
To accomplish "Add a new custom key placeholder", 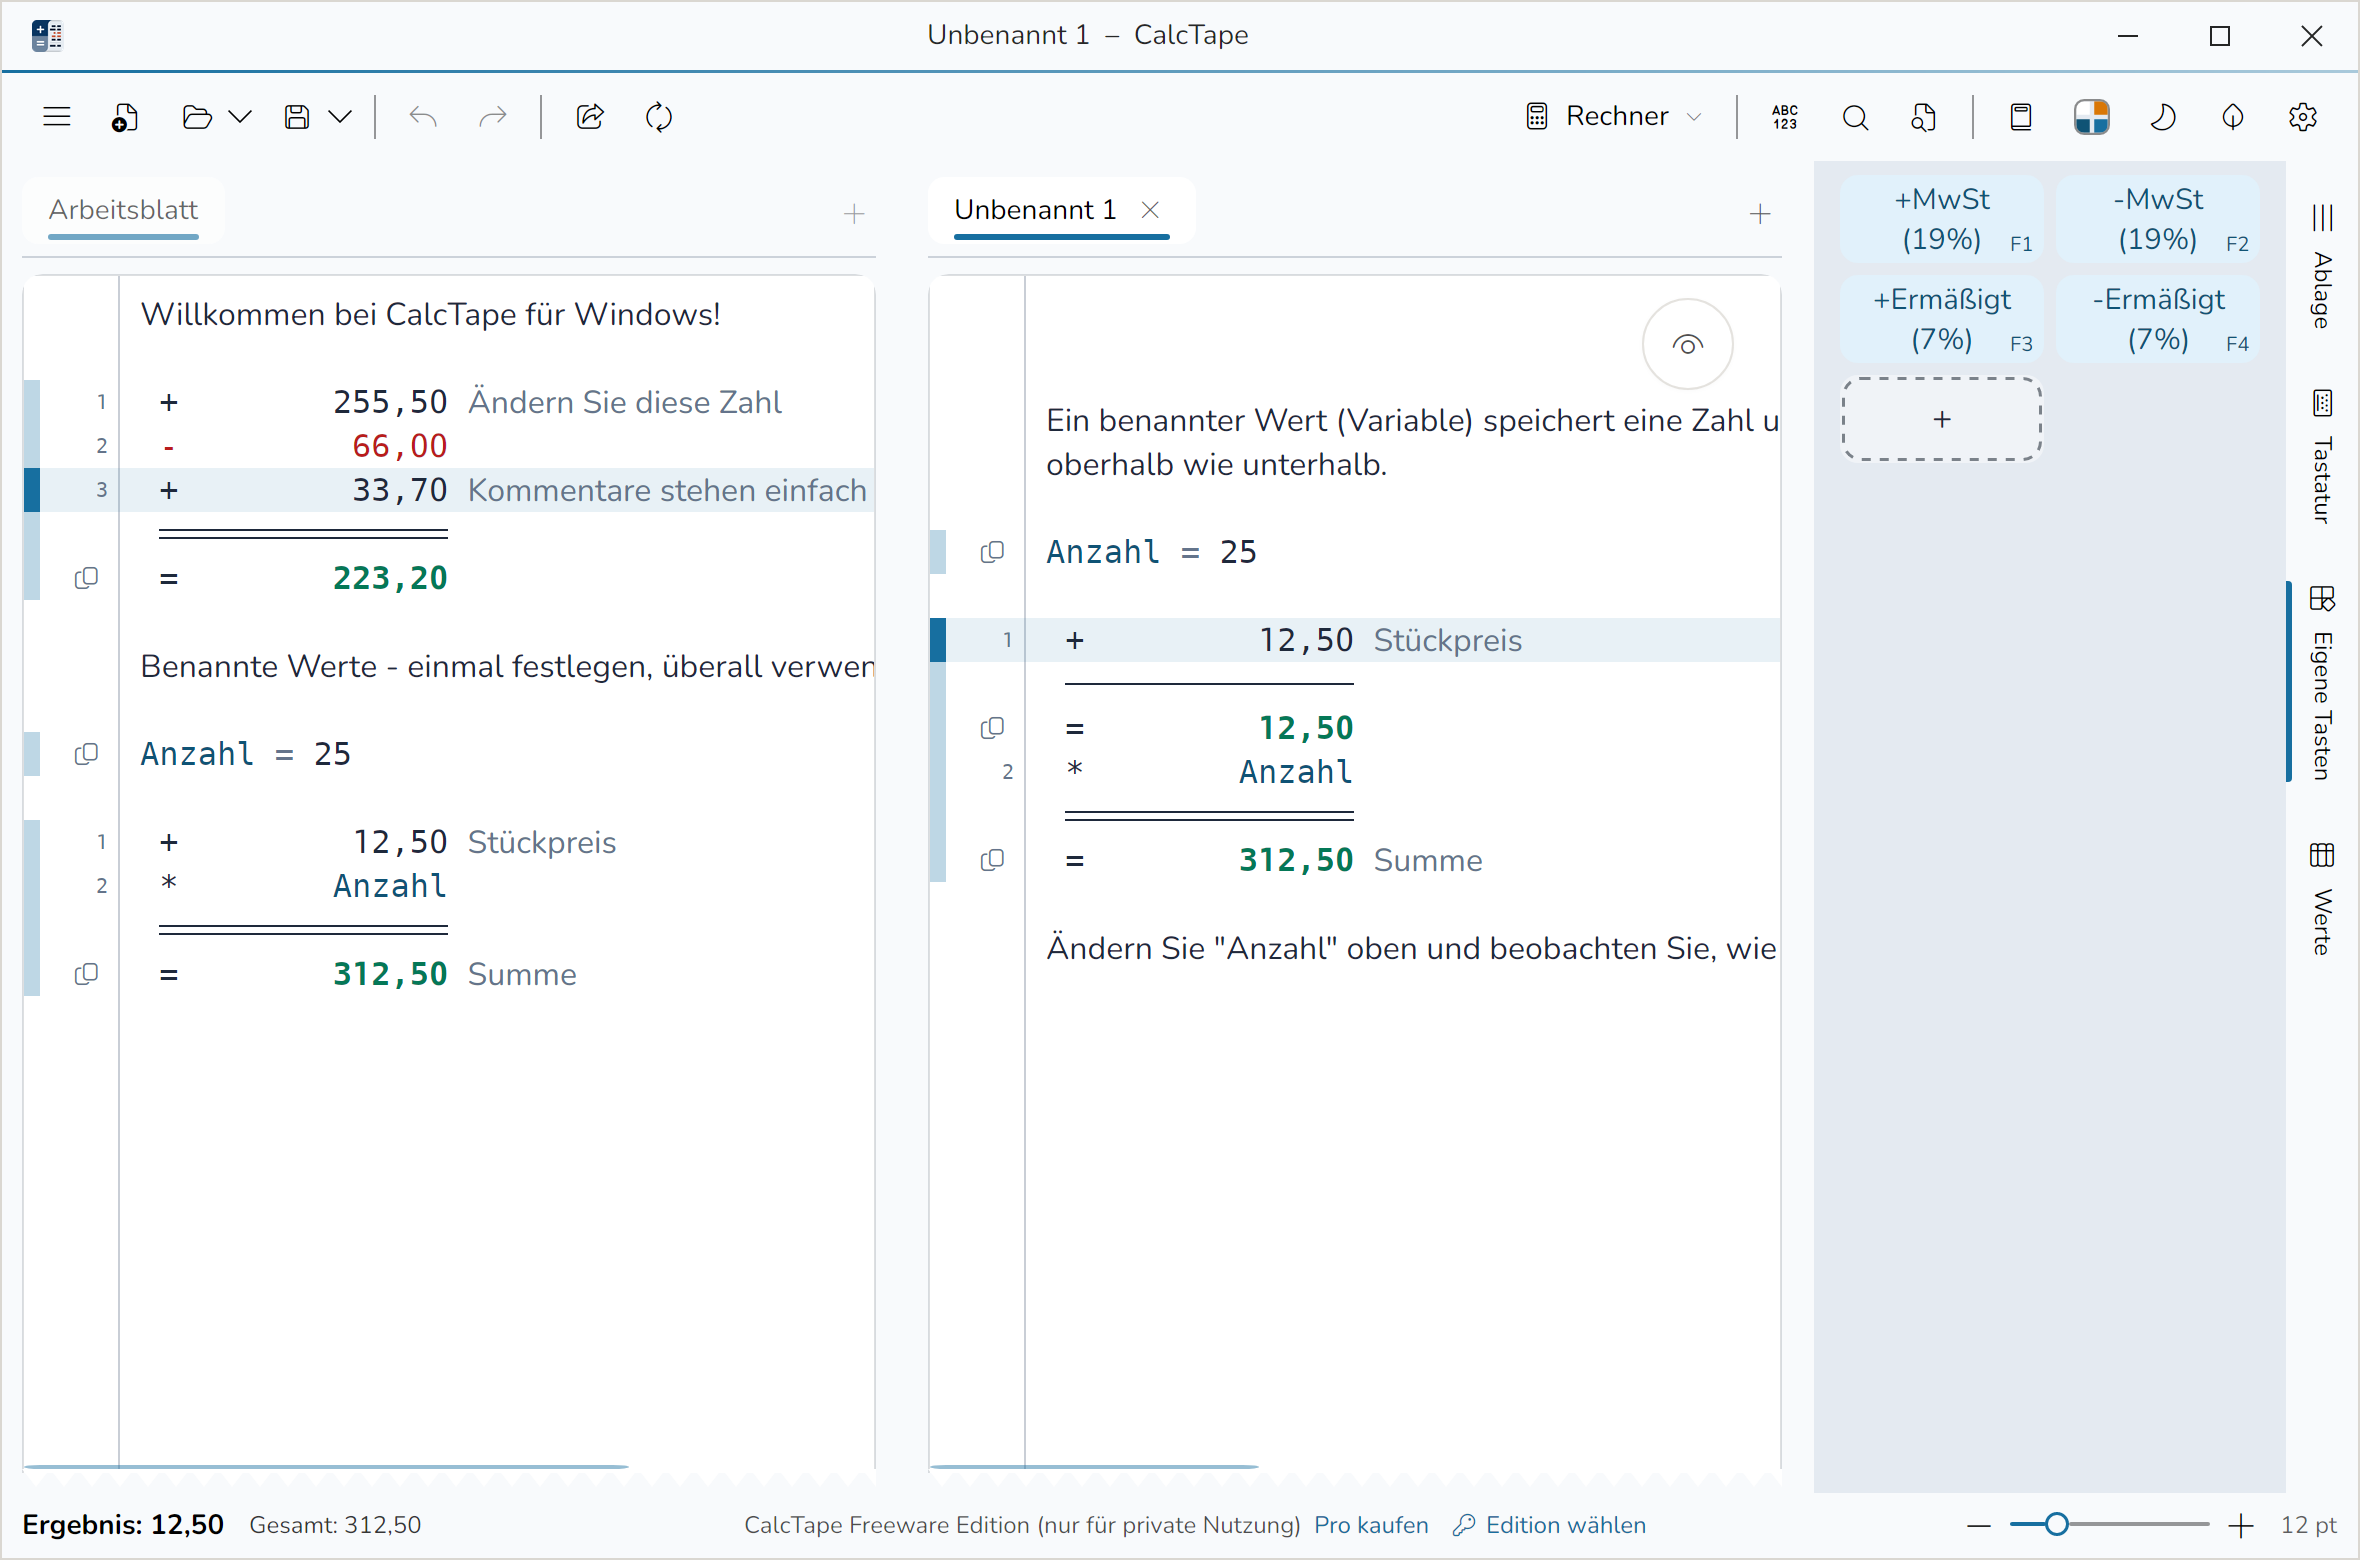I will point(1942,419).
